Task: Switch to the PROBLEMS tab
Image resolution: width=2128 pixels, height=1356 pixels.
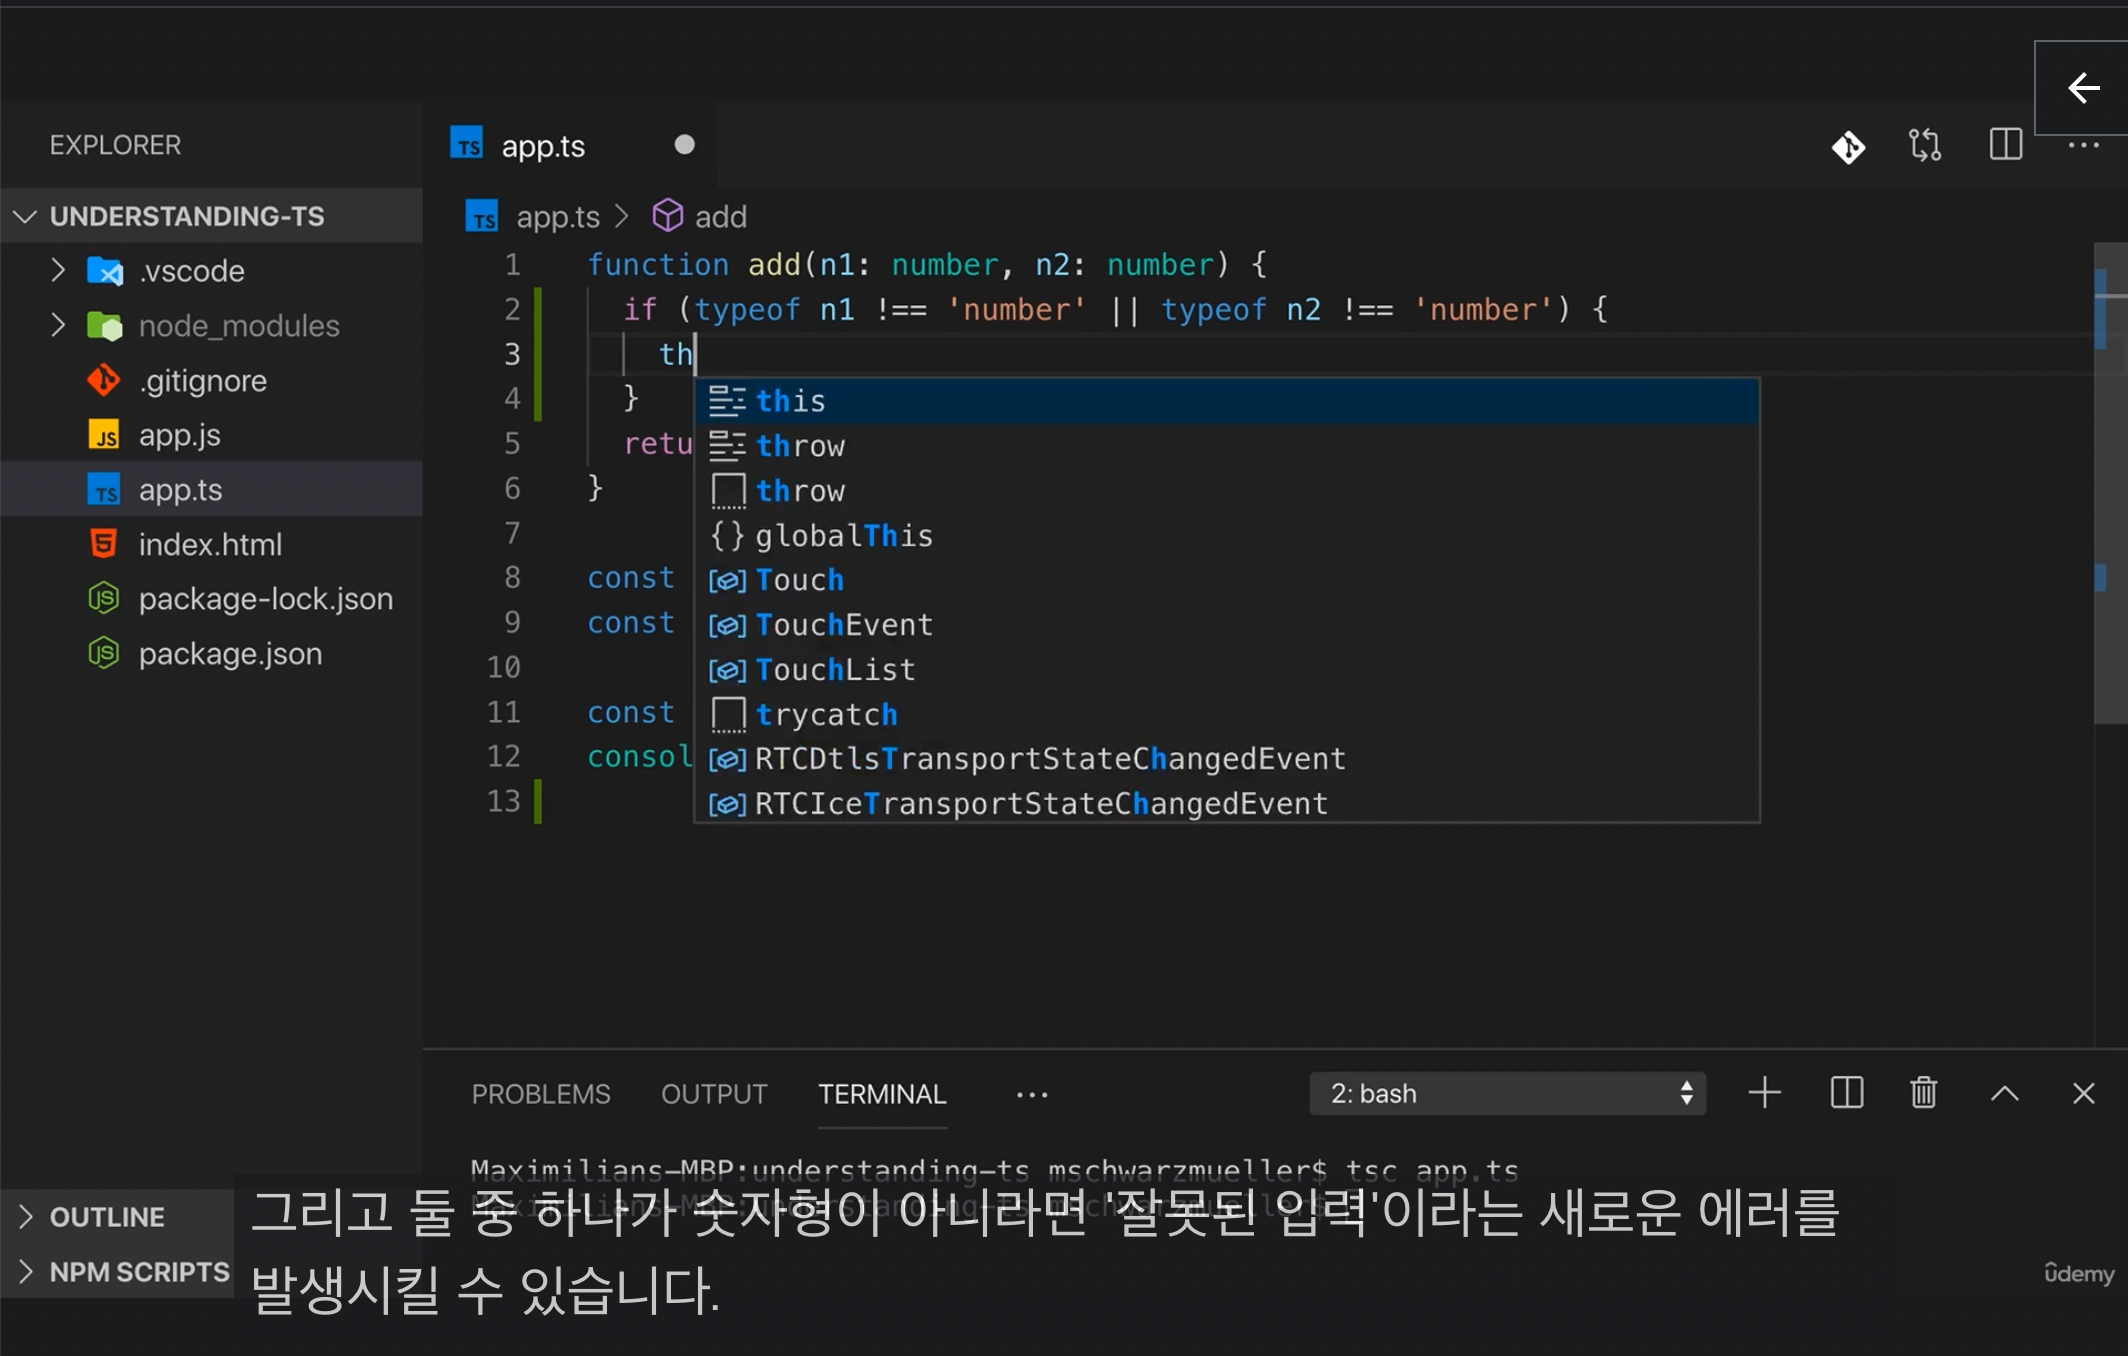Action: (540, 1094)
